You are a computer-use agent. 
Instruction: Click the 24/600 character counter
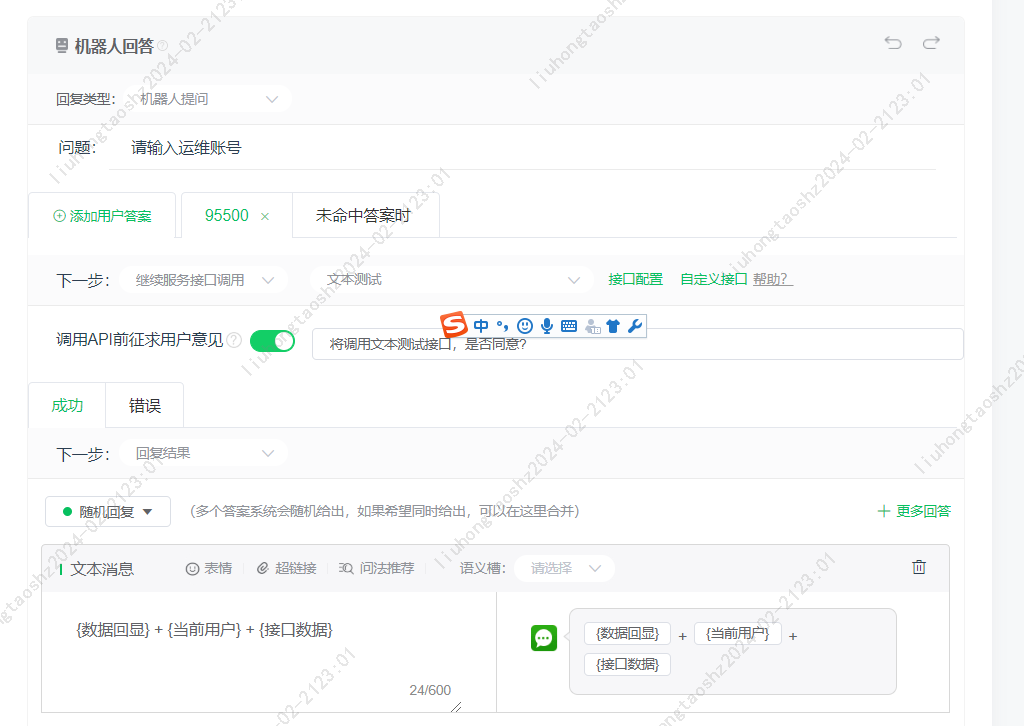point(430,690)
